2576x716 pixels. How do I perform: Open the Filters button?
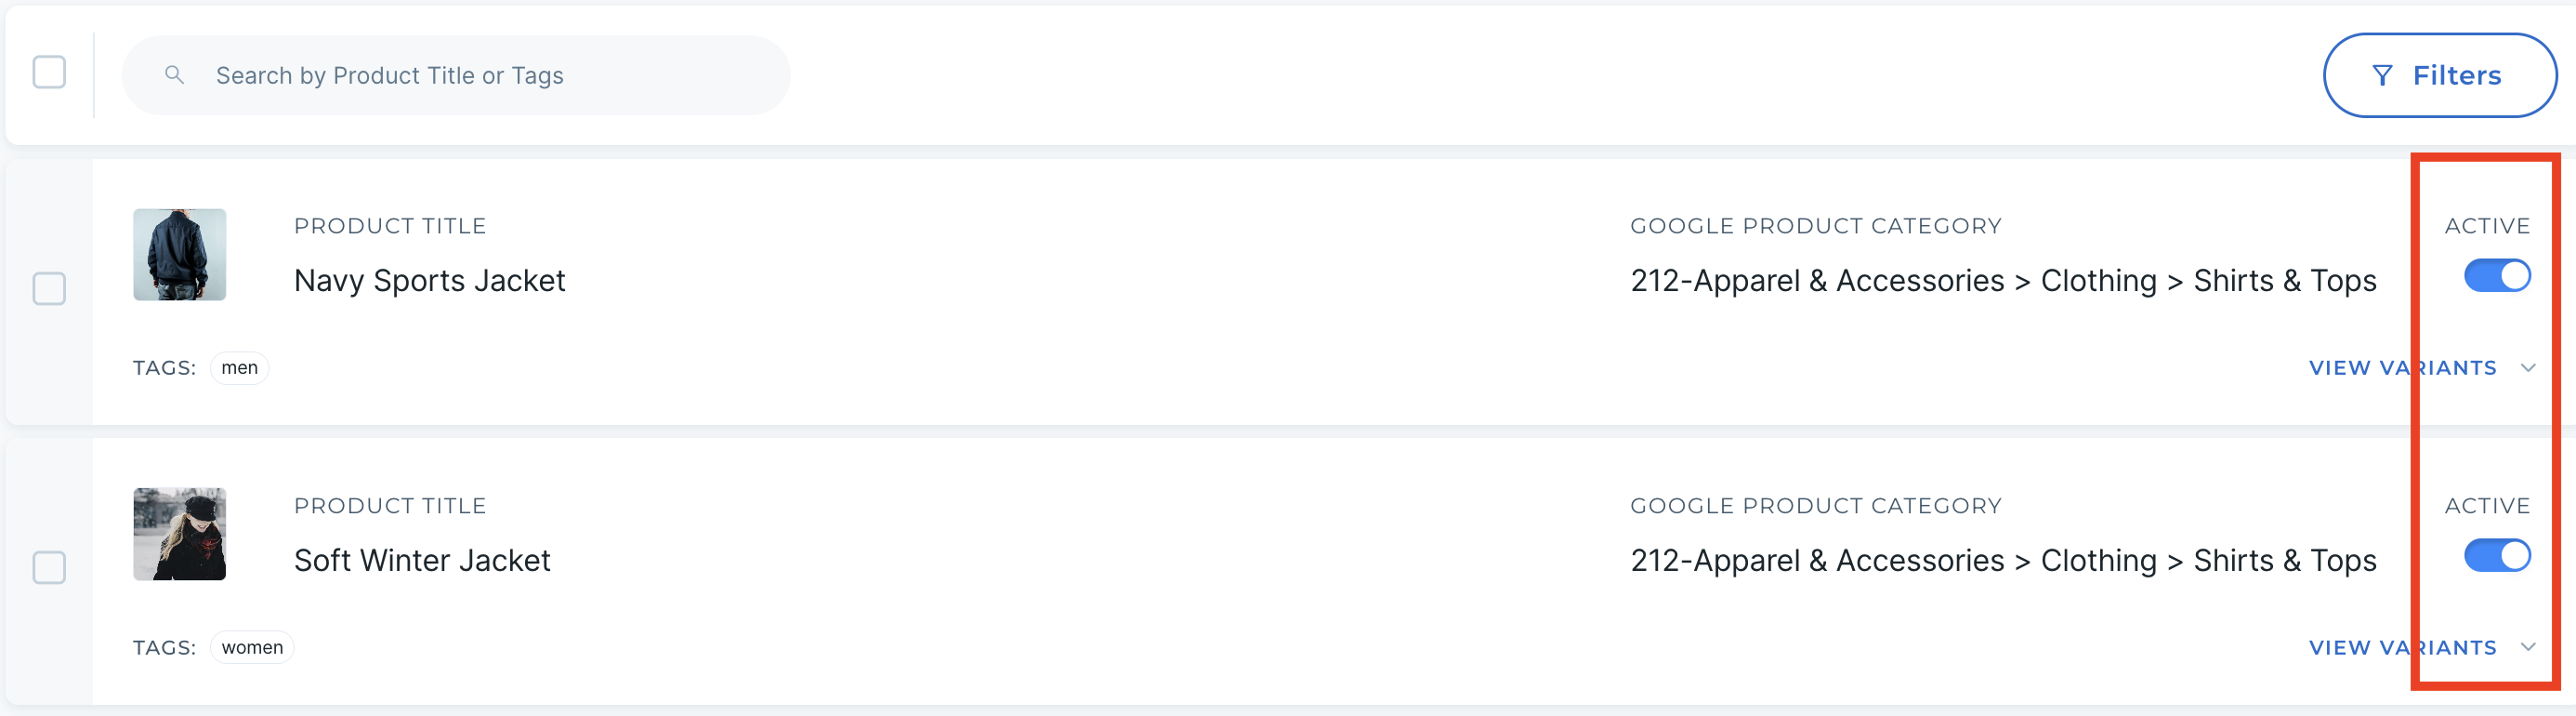2439,76
